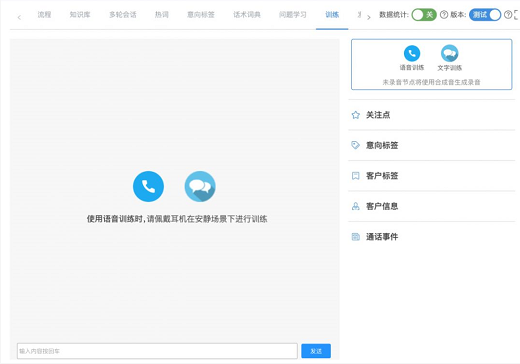This screenshot has width=520, height=364.
Task: Switch to the 知识库 tab
Action: [x=80, y=15]
